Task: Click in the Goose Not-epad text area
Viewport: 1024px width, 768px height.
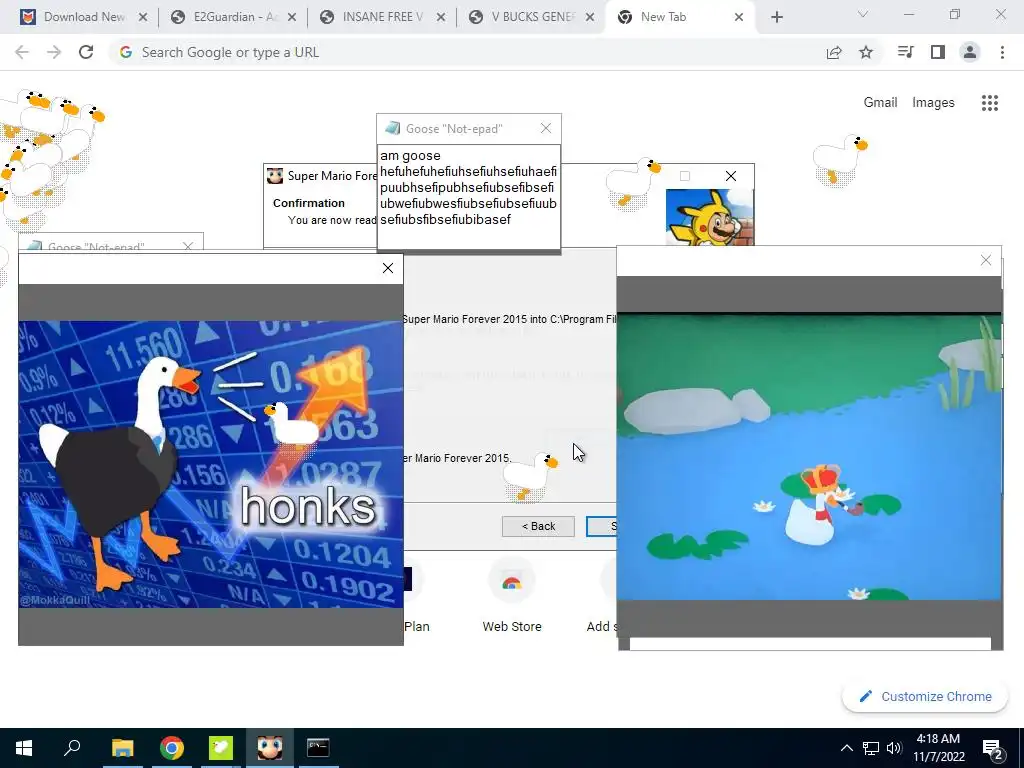Action: tap(469, 197)
